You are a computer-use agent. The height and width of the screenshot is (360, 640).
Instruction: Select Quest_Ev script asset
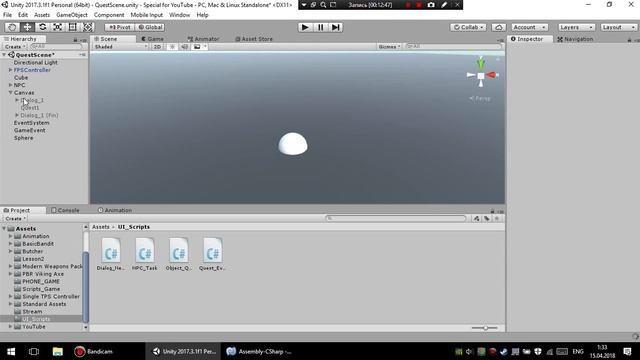click(212, 254)
